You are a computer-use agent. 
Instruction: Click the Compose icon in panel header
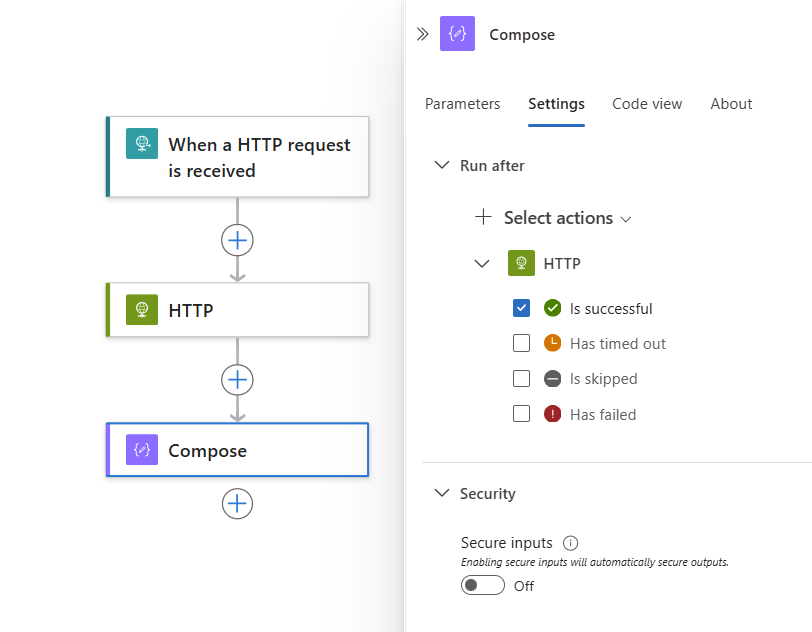point(458,34)
